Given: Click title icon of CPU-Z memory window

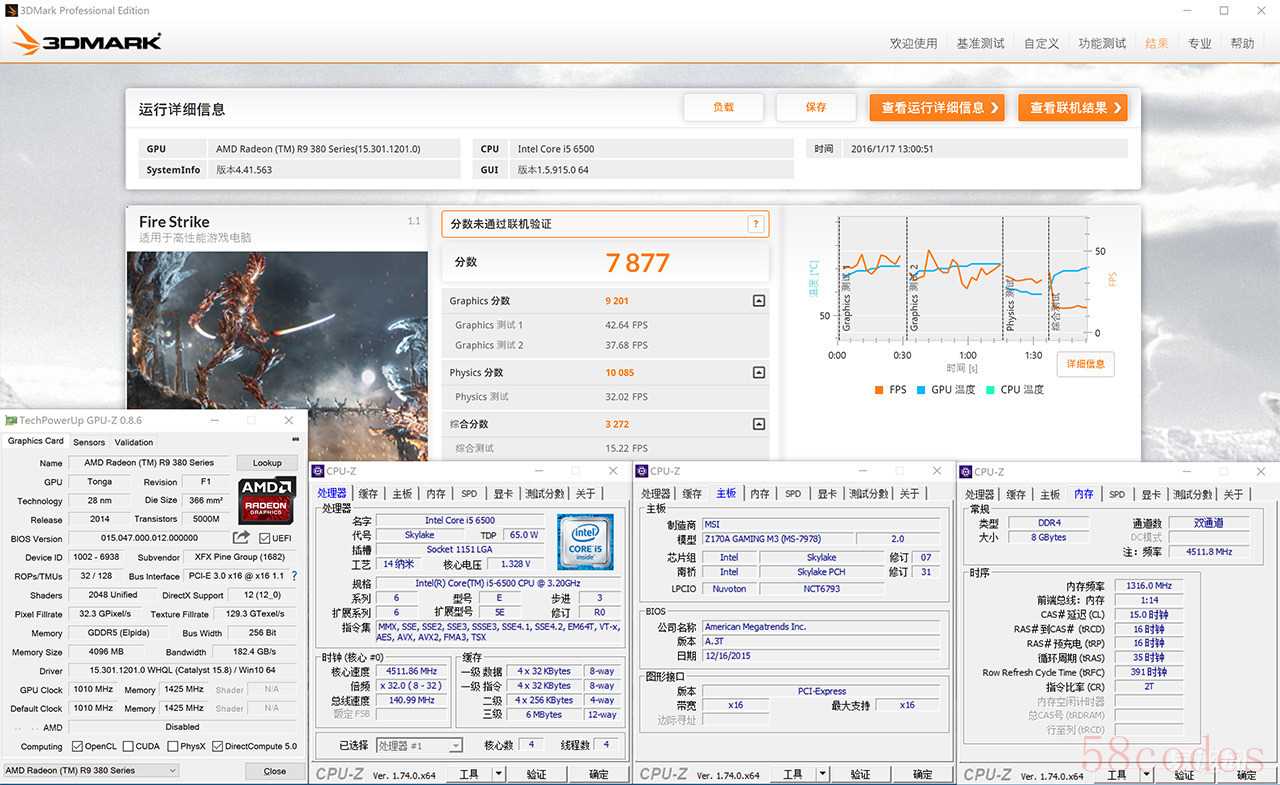Looking at the screenshot, I should pos(966,471).
